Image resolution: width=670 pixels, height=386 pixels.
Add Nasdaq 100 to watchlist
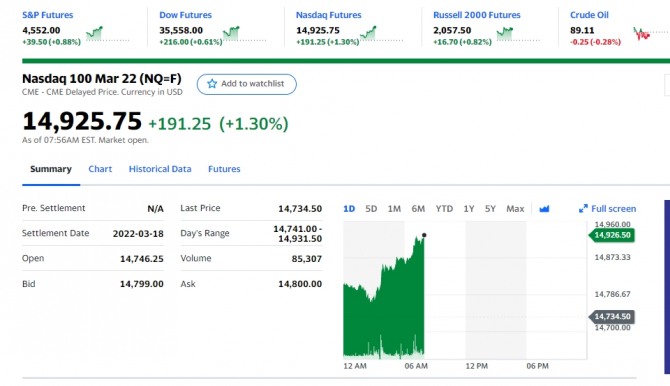(x=247, y=84)
